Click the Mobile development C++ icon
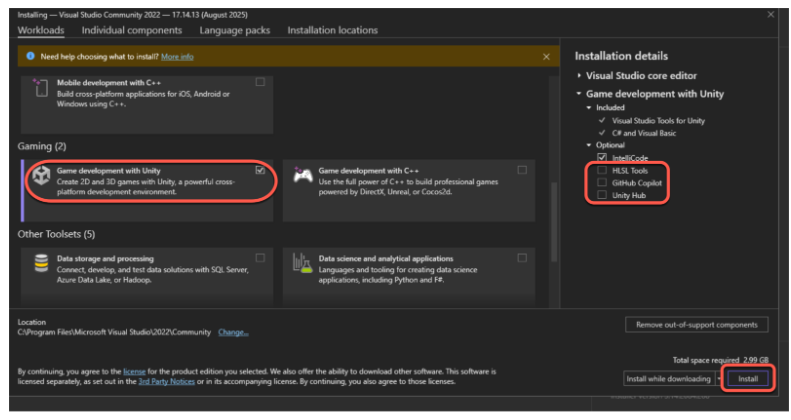791x420 pixels. (41, 88)
